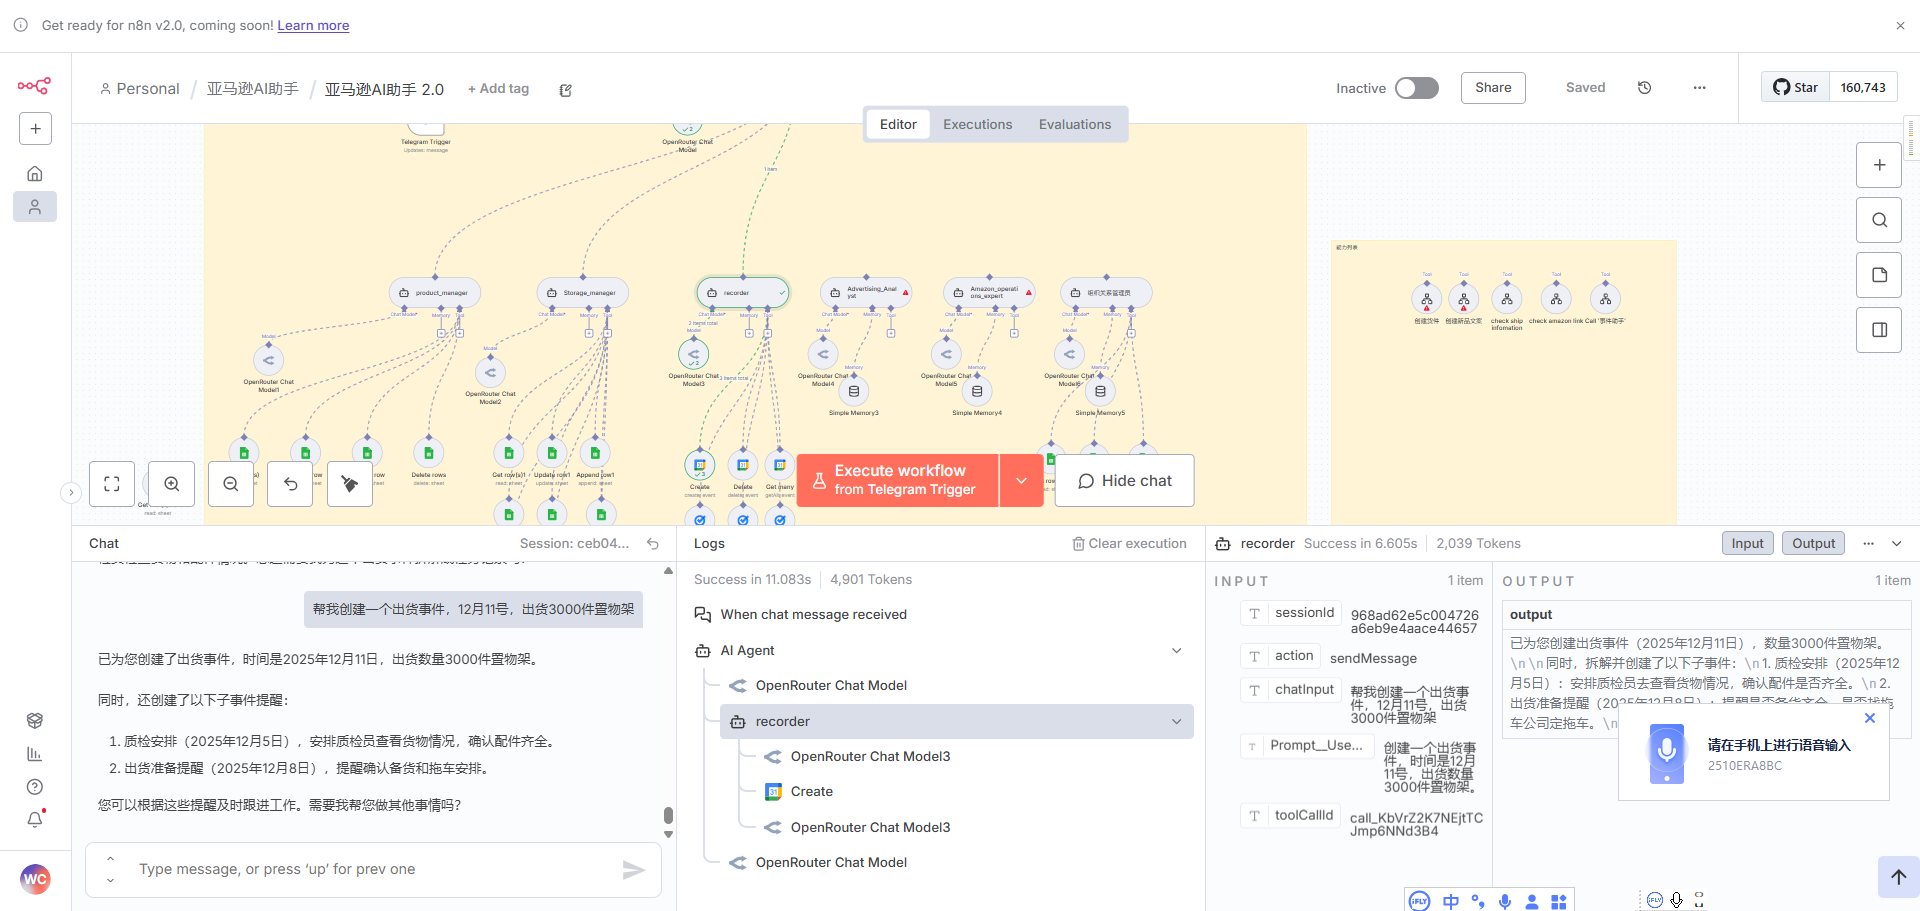Click the chat message input field

click(370, 870)
